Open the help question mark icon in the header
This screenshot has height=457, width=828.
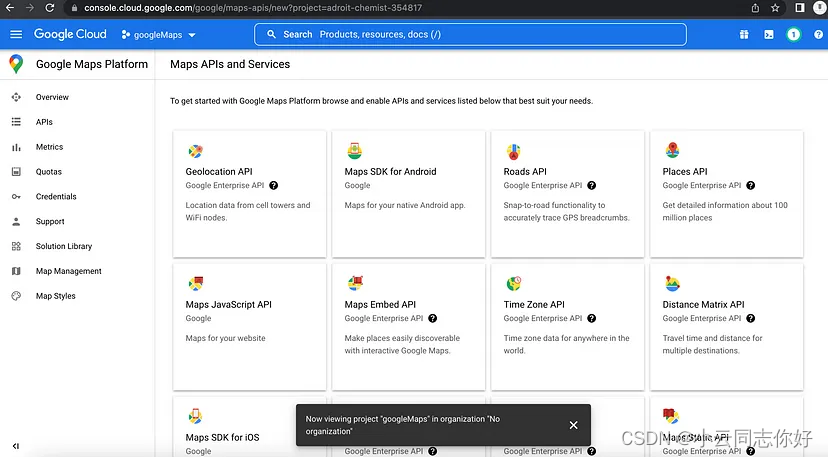point(818,34)
